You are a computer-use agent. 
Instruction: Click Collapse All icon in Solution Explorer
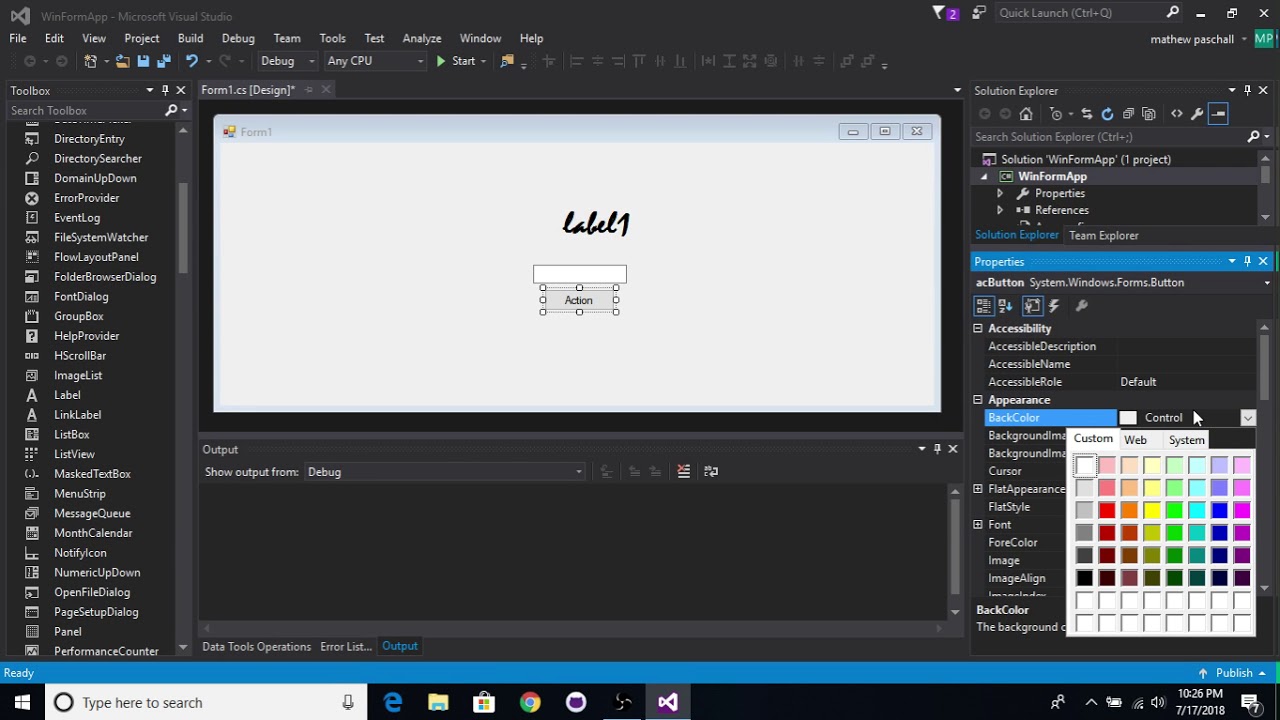(1128, 114)
